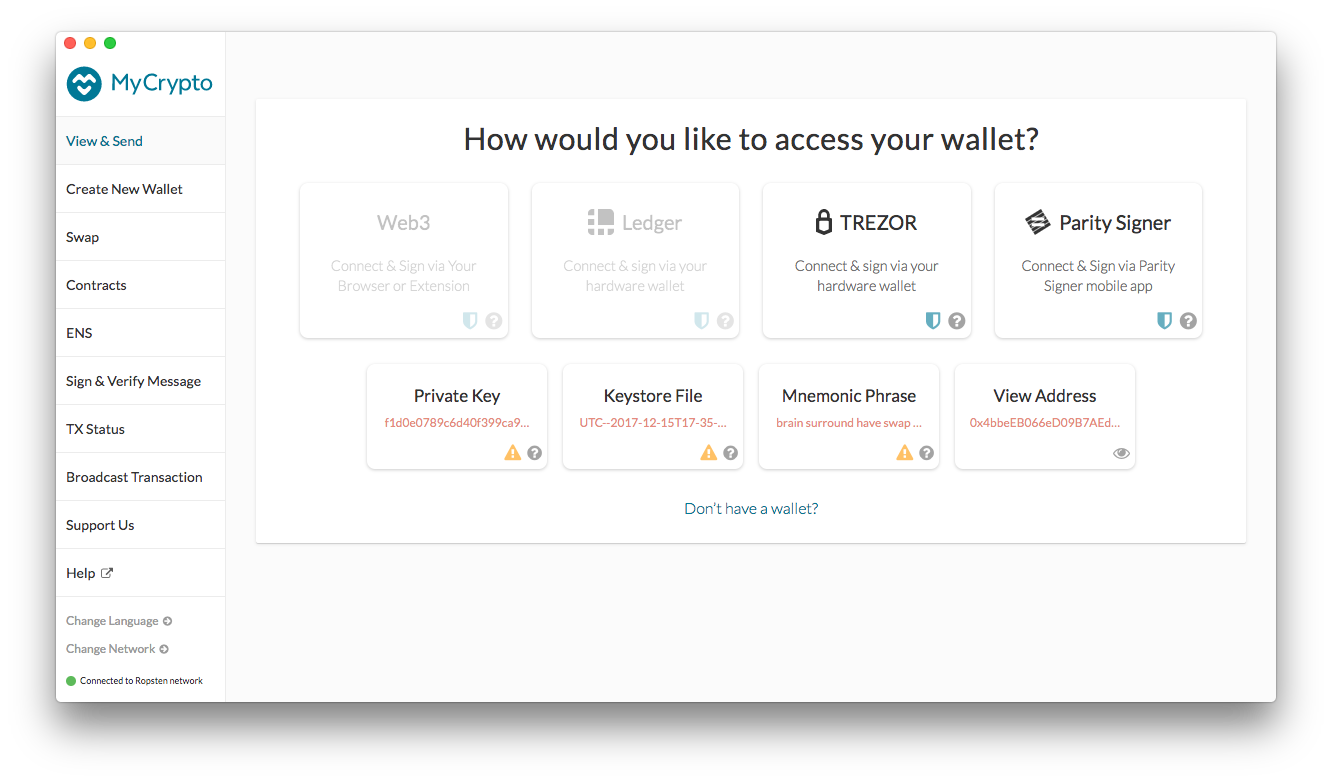The image size is (1332, 782).
Task: Click the Ledger hardware wallet icon
Action: [599, 221]
